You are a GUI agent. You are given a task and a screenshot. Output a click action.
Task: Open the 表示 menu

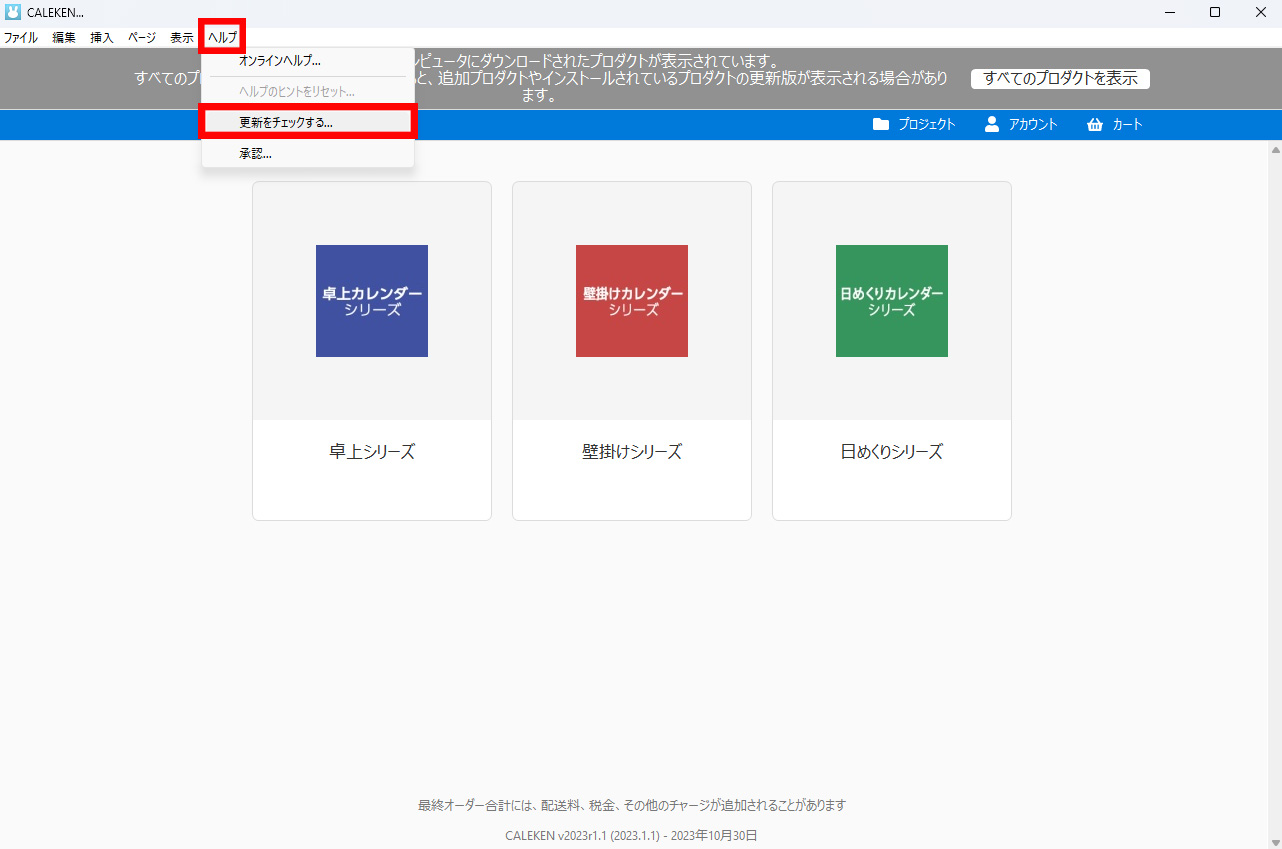pyautogui.click(x=182, y=38)
